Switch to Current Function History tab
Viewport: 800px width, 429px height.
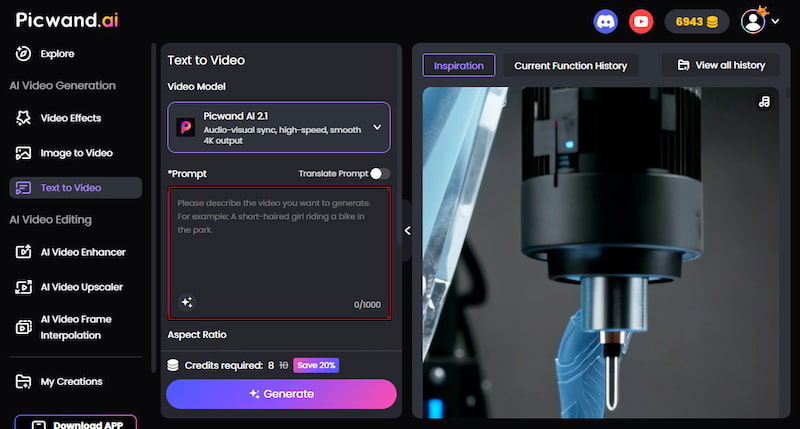(570, 66)
